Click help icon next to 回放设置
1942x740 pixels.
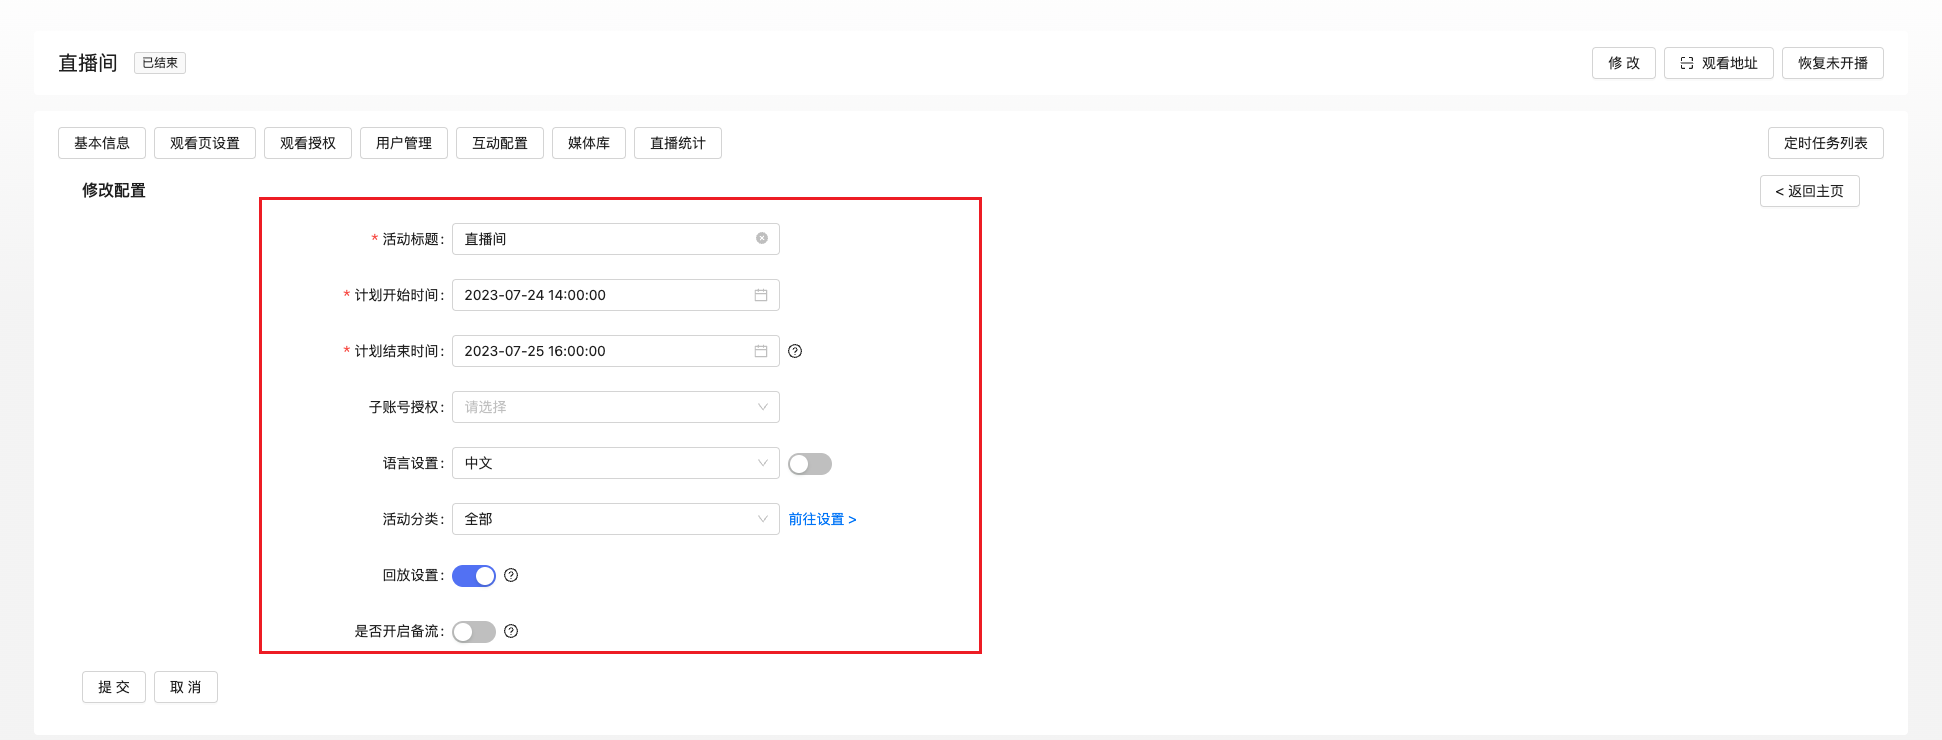point(511,575)
